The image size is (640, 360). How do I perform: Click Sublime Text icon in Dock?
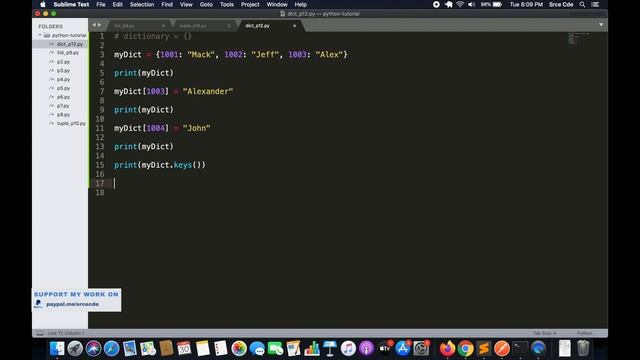[x=484, y=349]
